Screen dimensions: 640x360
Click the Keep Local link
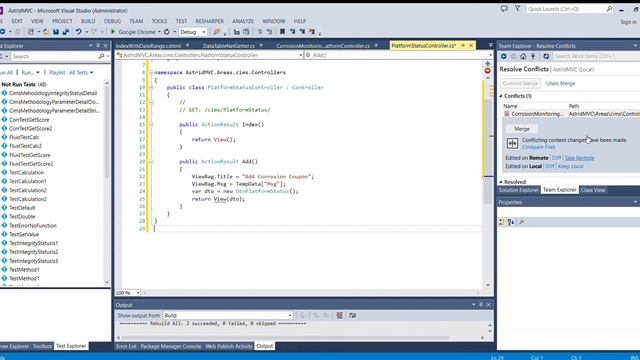[x=571, y=166]
